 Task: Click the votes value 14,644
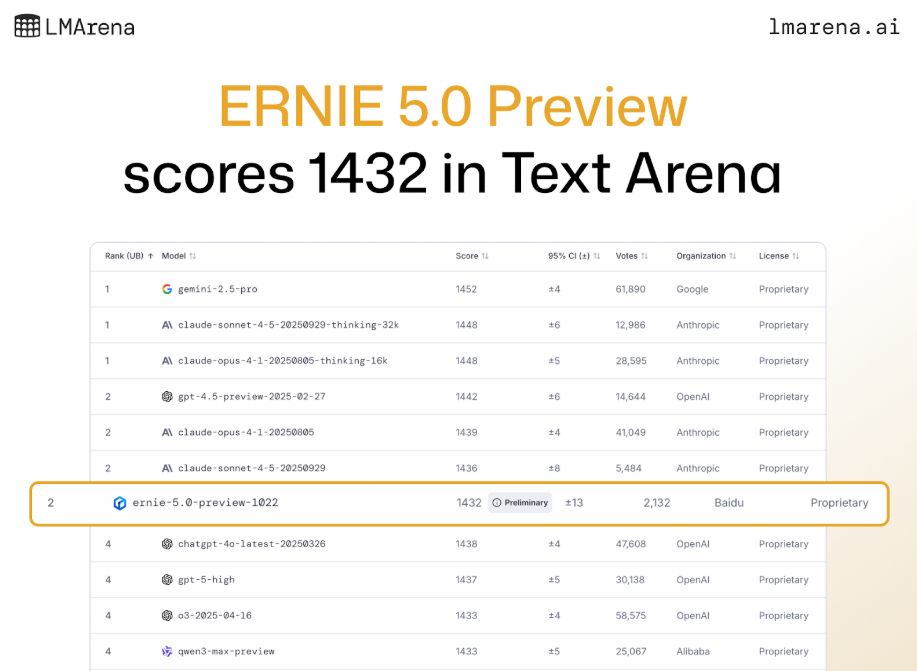click(630, 397)
